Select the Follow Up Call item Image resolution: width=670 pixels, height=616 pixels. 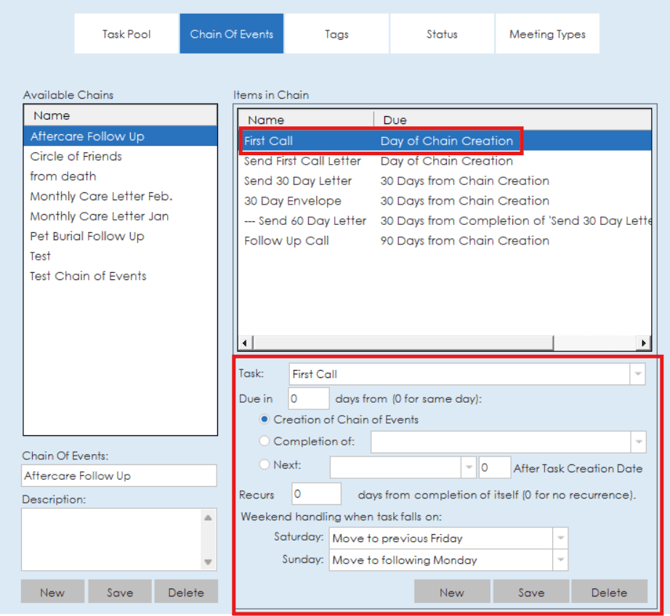click(286, 241)
